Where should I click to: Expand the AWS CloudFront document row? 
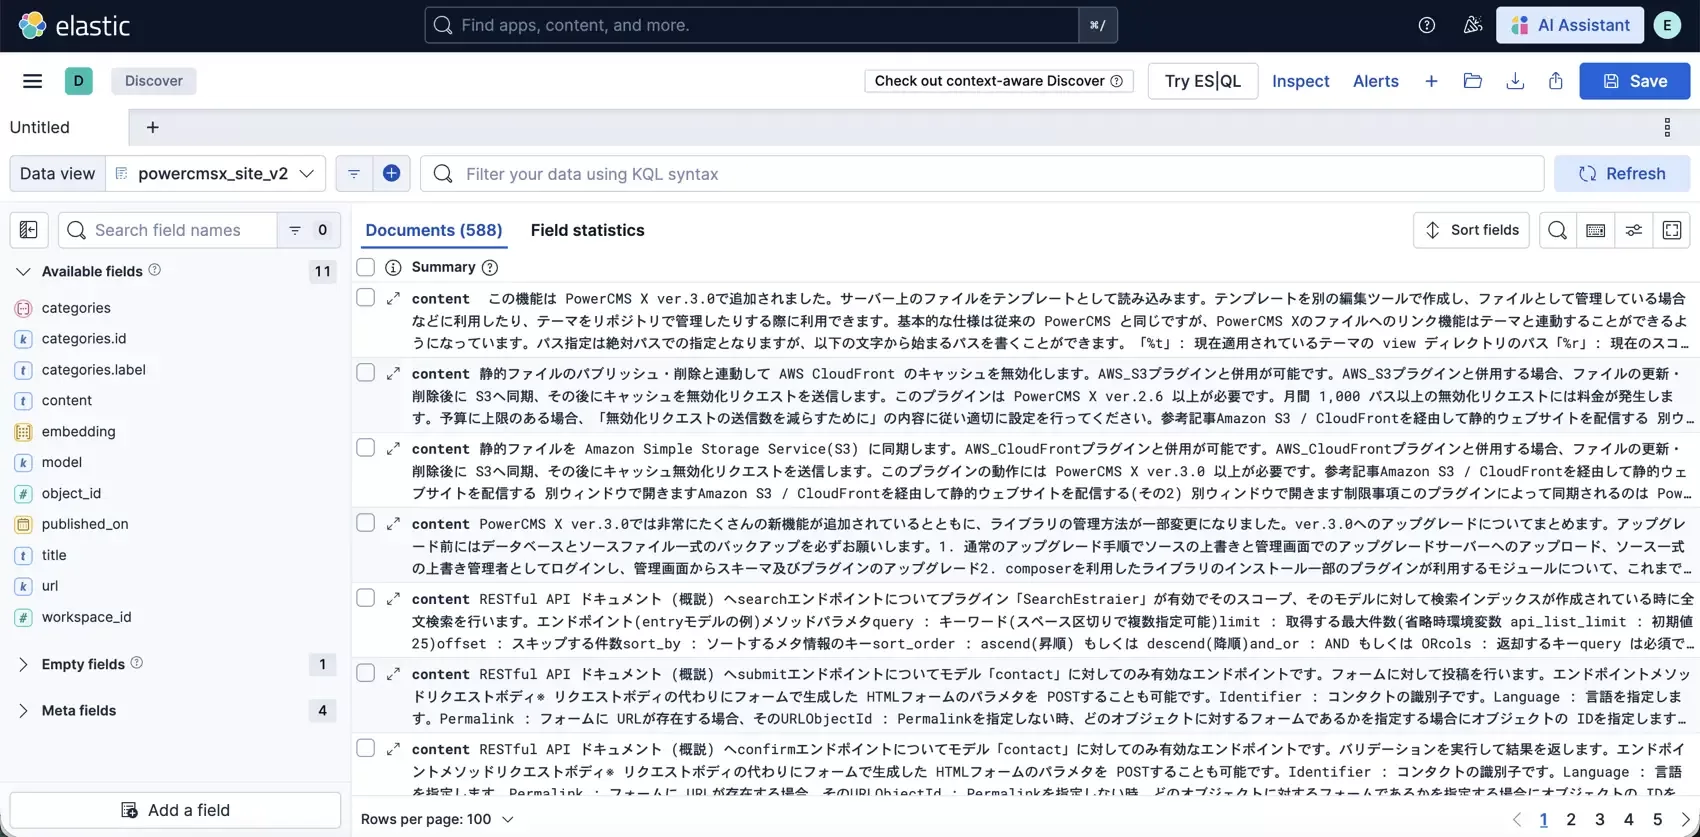393,373
